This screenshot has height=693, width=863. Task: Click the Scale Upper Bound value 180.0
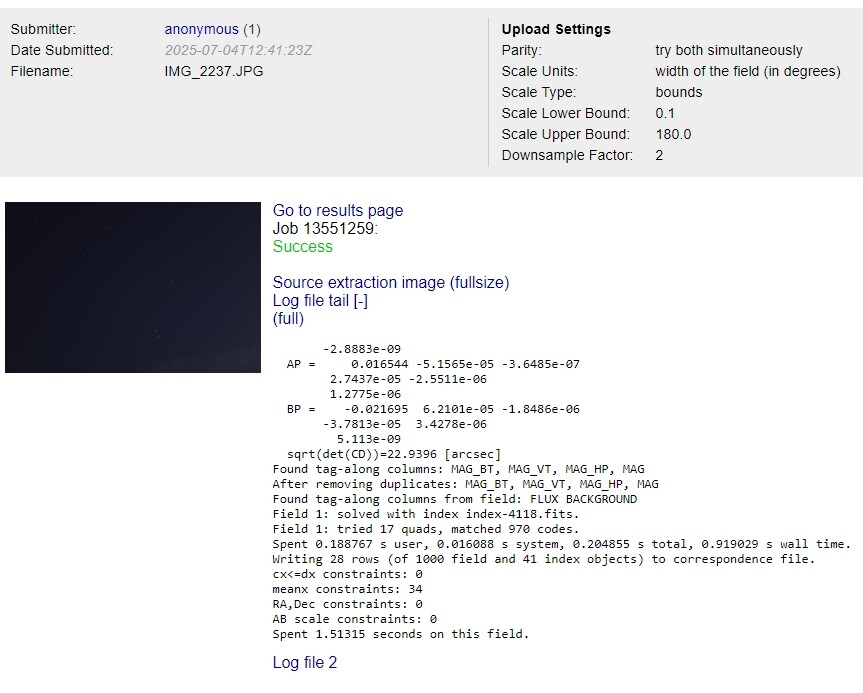(x=673, y=134)
